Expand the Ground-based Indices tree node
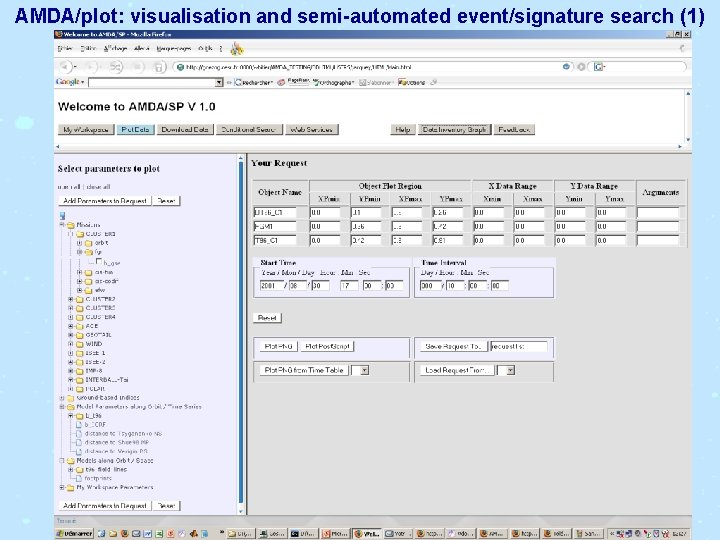Screen dimensions: 720x540 click(x=62, y=397)
